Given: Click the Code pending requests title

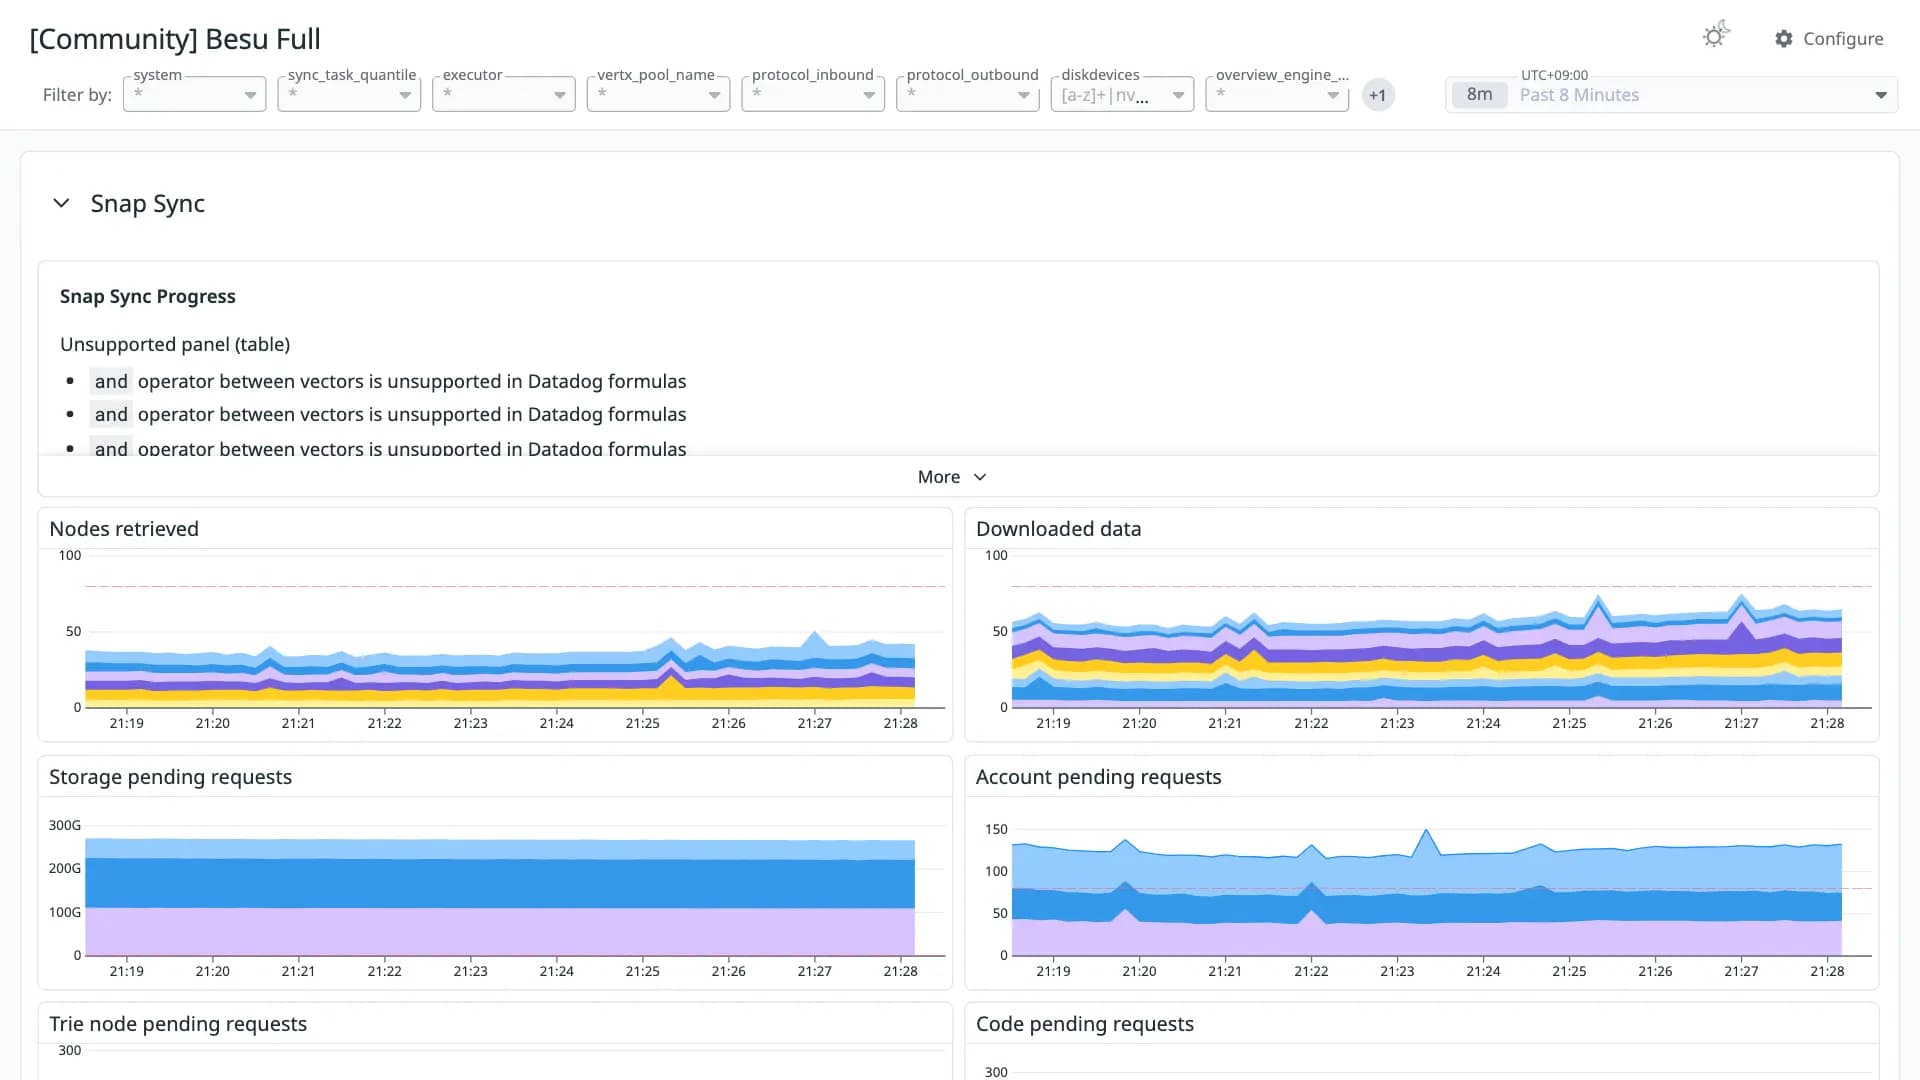Looking at the screenshot, I should tap(1084, 1024).
